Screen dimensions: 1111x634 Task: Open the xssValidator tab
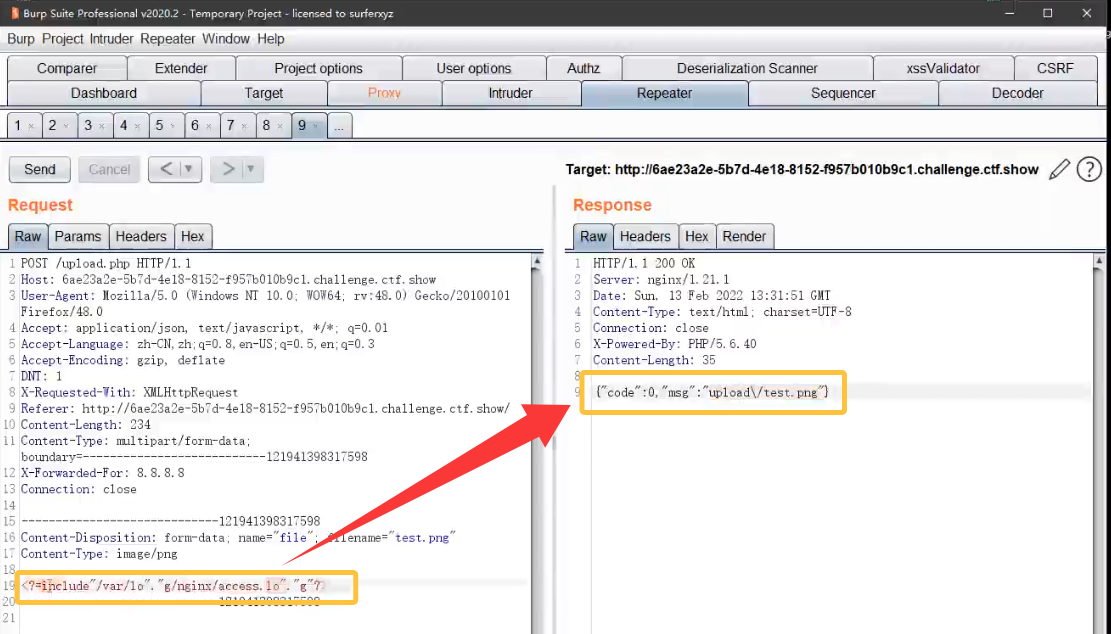point(942,68)
